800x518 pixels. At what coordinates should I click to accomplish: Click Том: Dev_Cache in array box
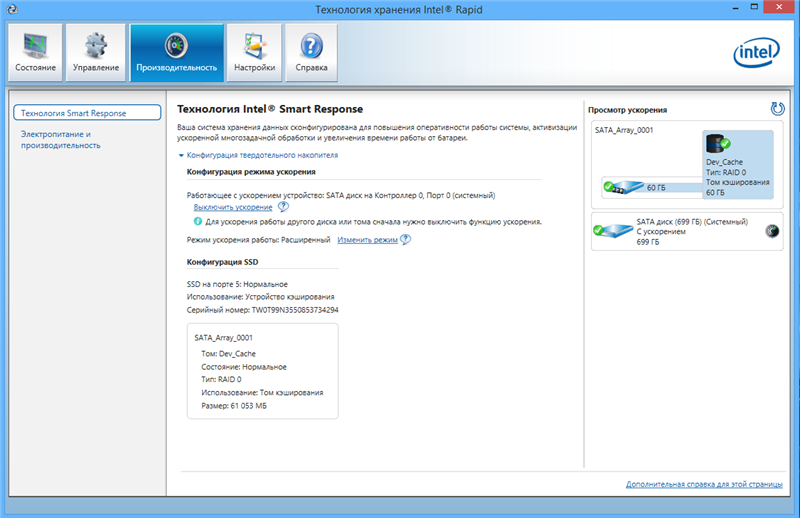pos(229,354)
